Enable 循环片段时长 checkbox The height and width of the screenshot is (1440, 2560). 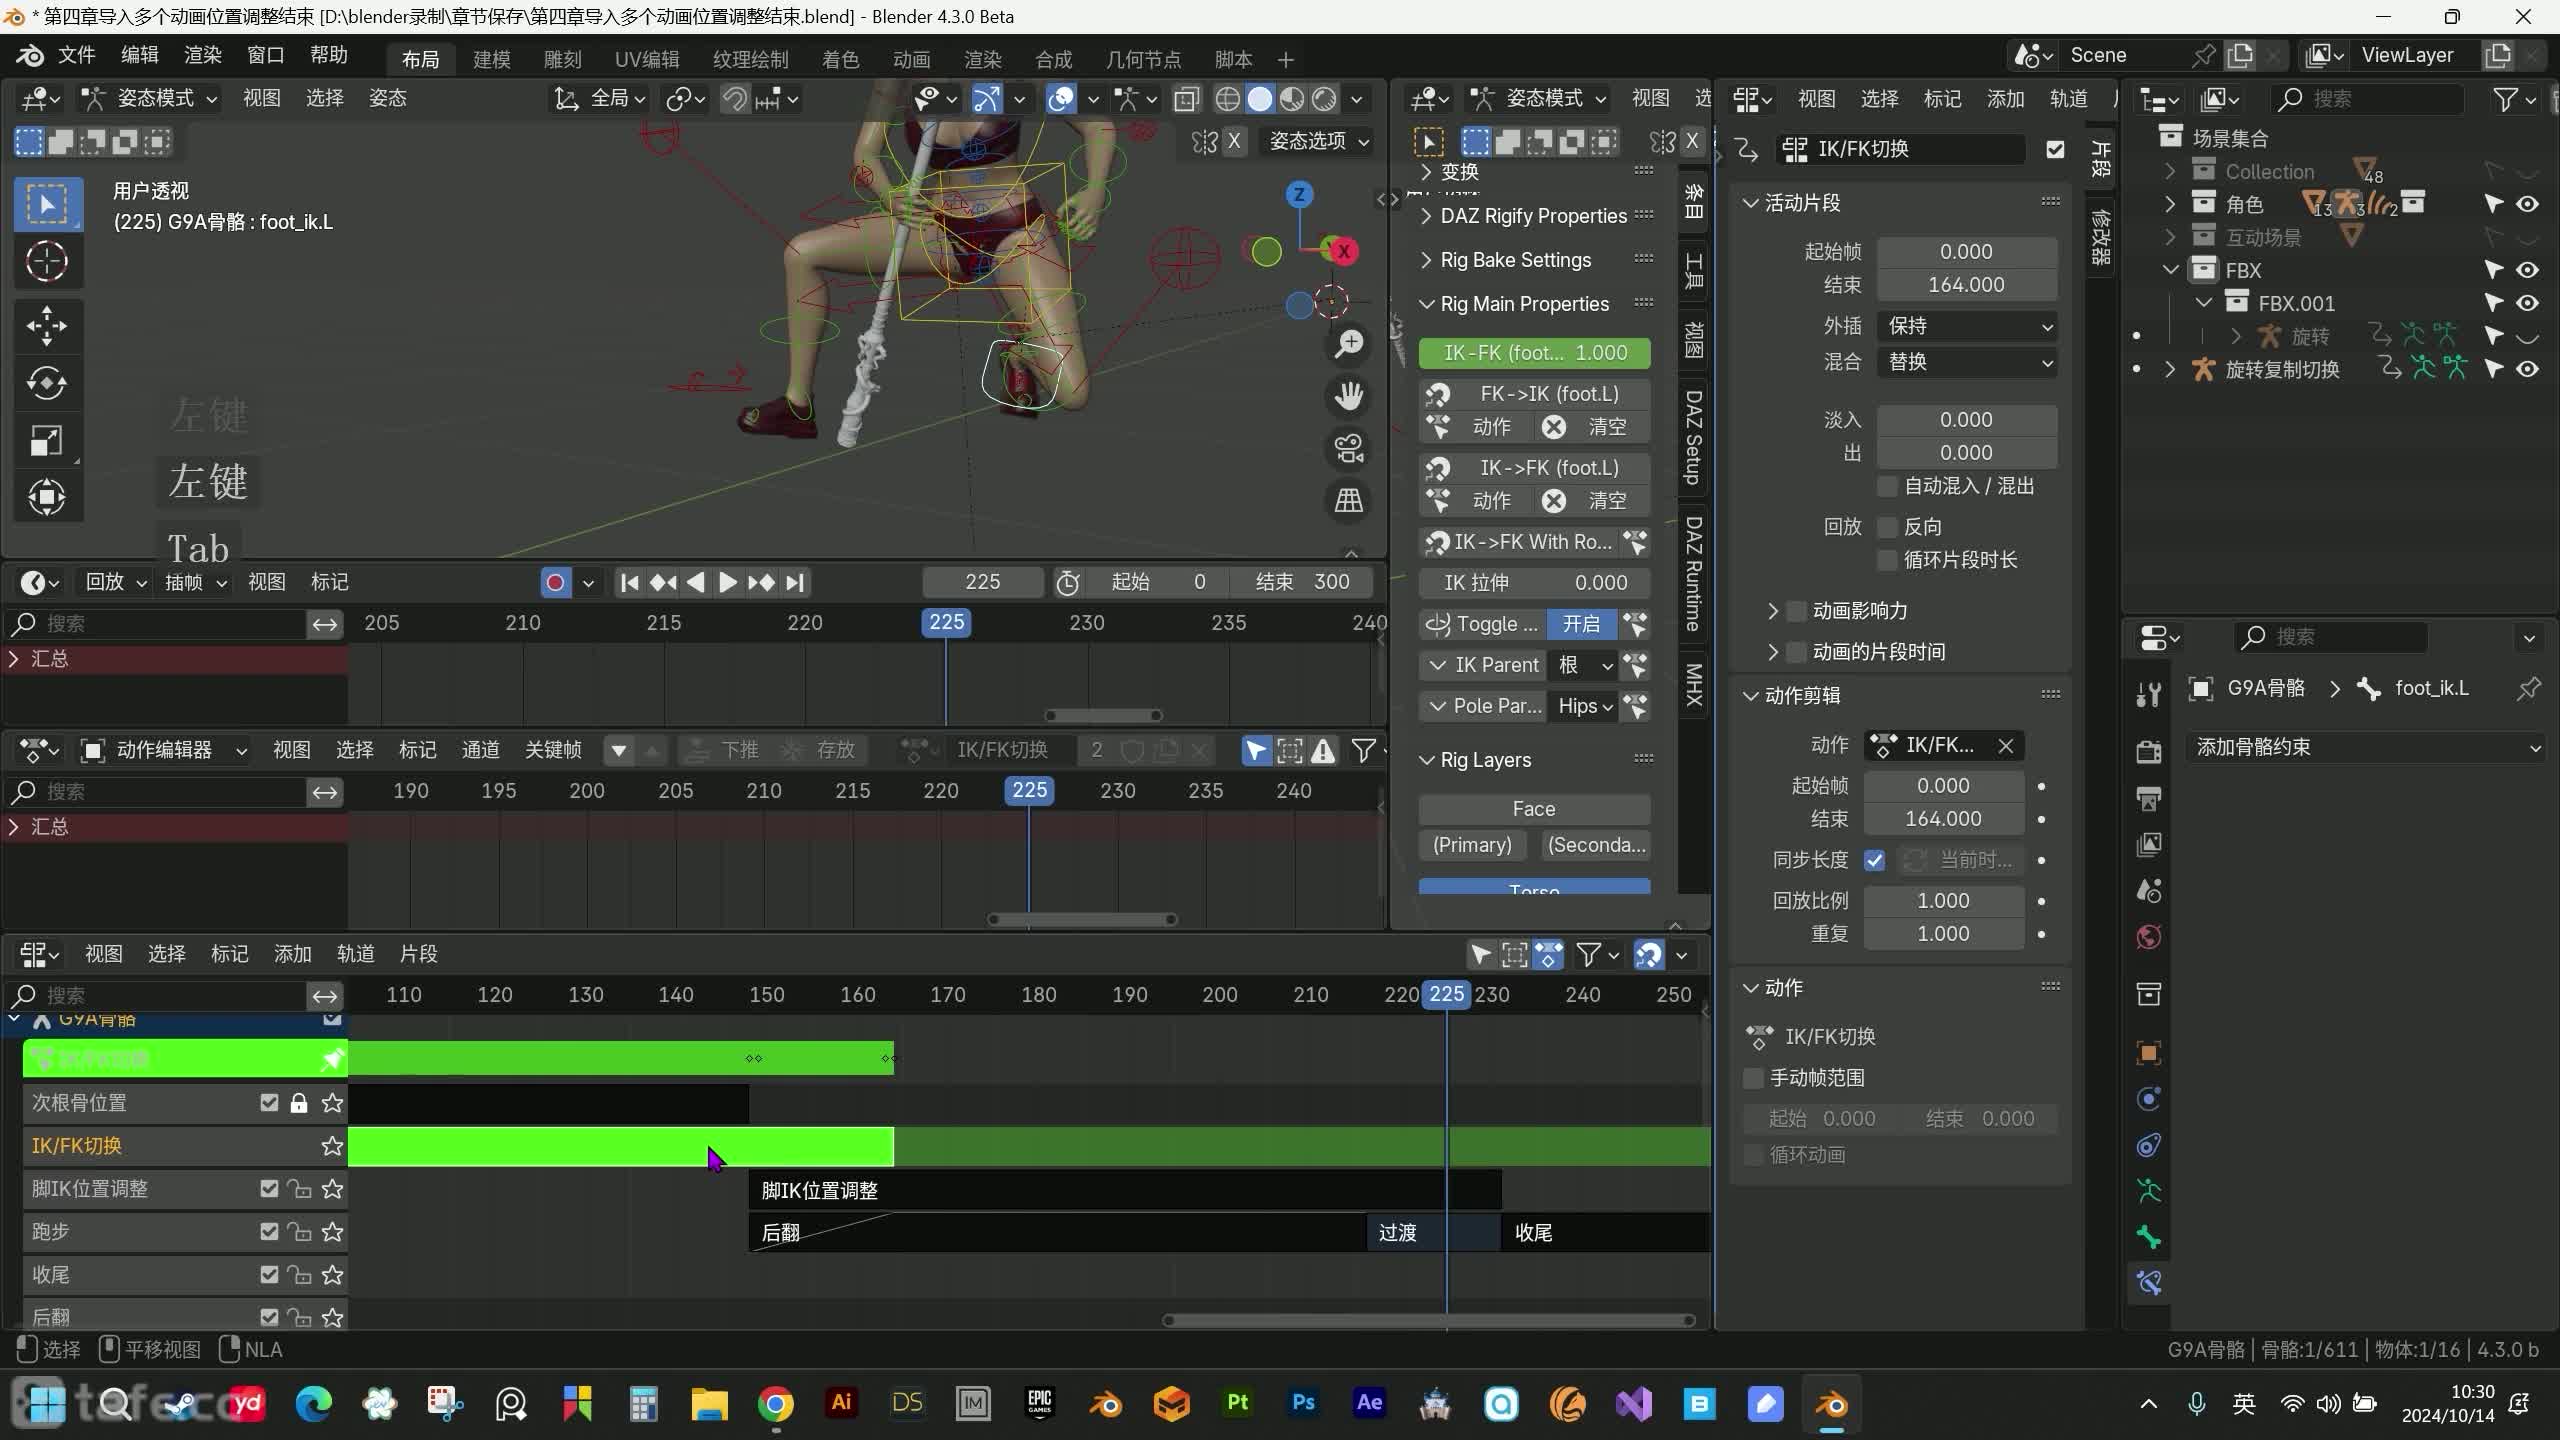(1887, 560)
